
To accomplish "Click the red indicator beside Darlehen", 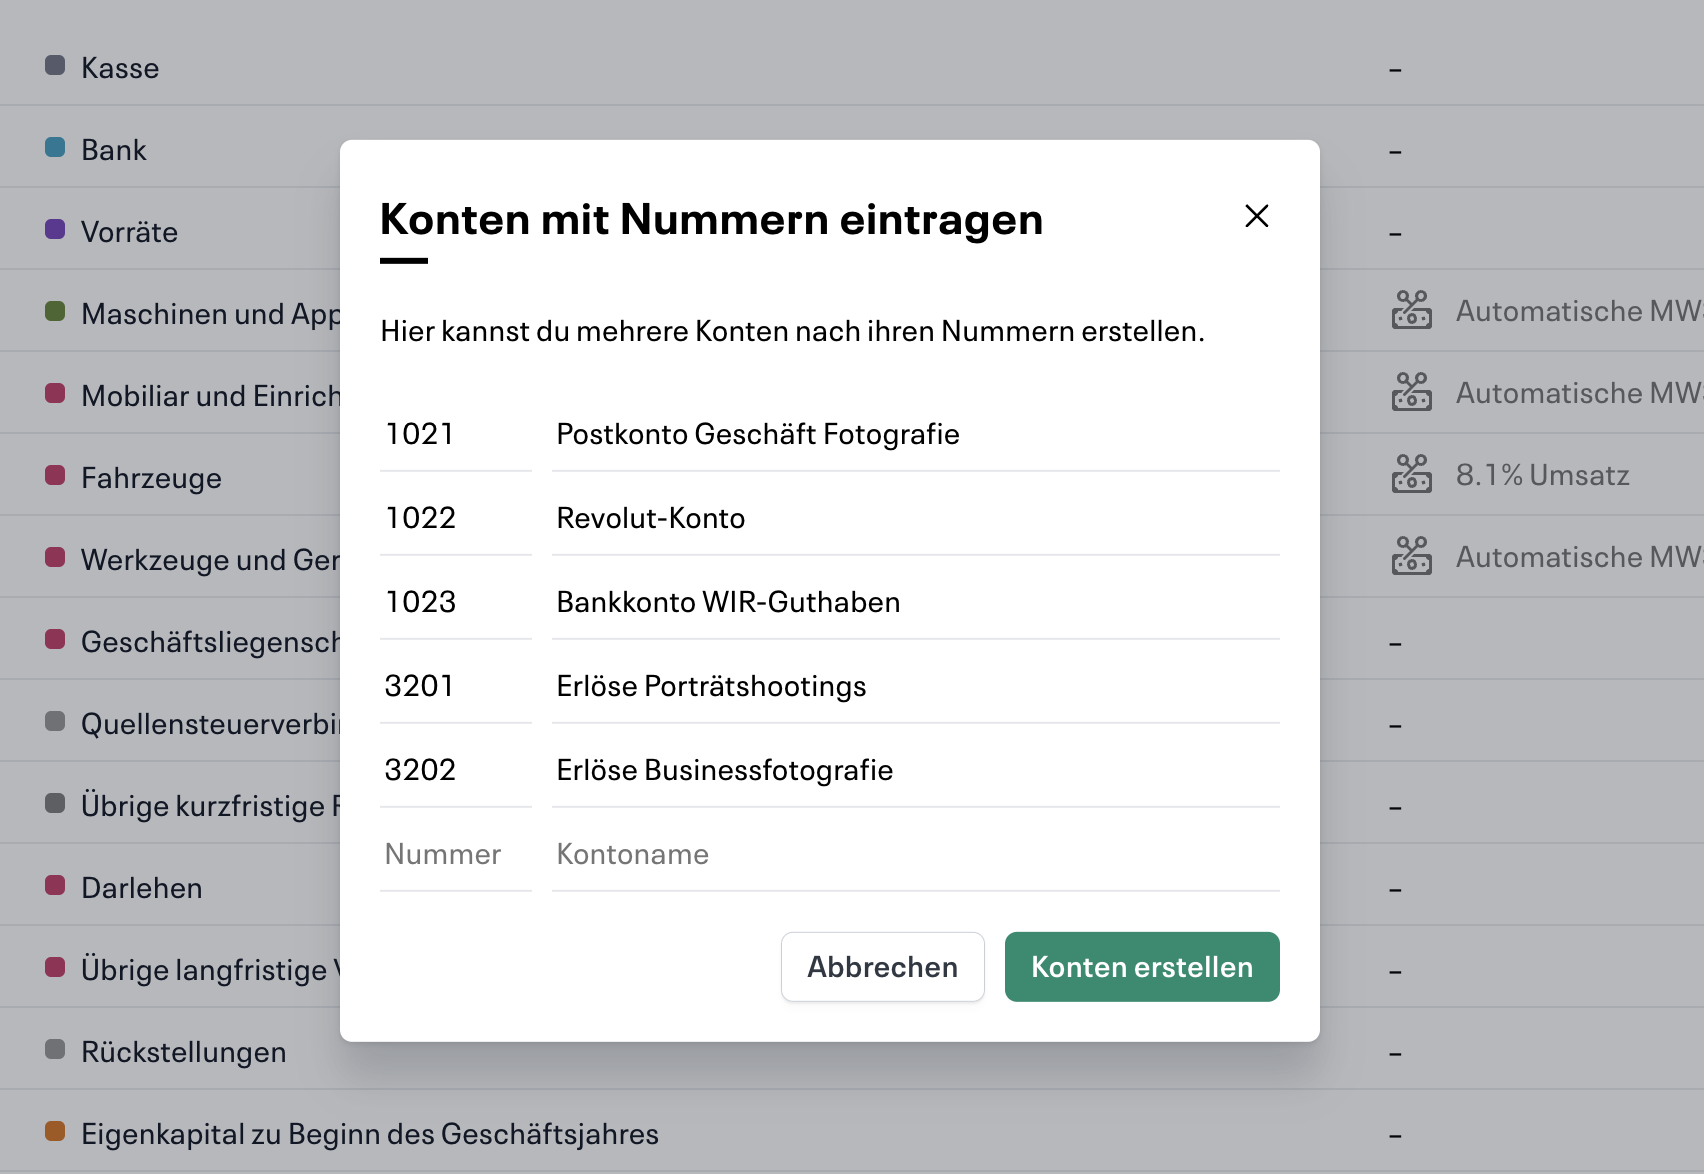I will [x=54, y=886].
